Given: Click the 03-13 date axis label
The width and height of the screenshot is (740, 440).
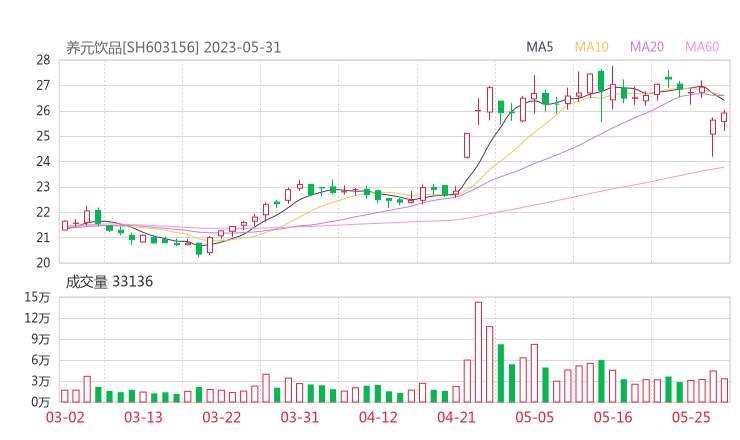Looking at the screenshot, I should tap(143, 417).
